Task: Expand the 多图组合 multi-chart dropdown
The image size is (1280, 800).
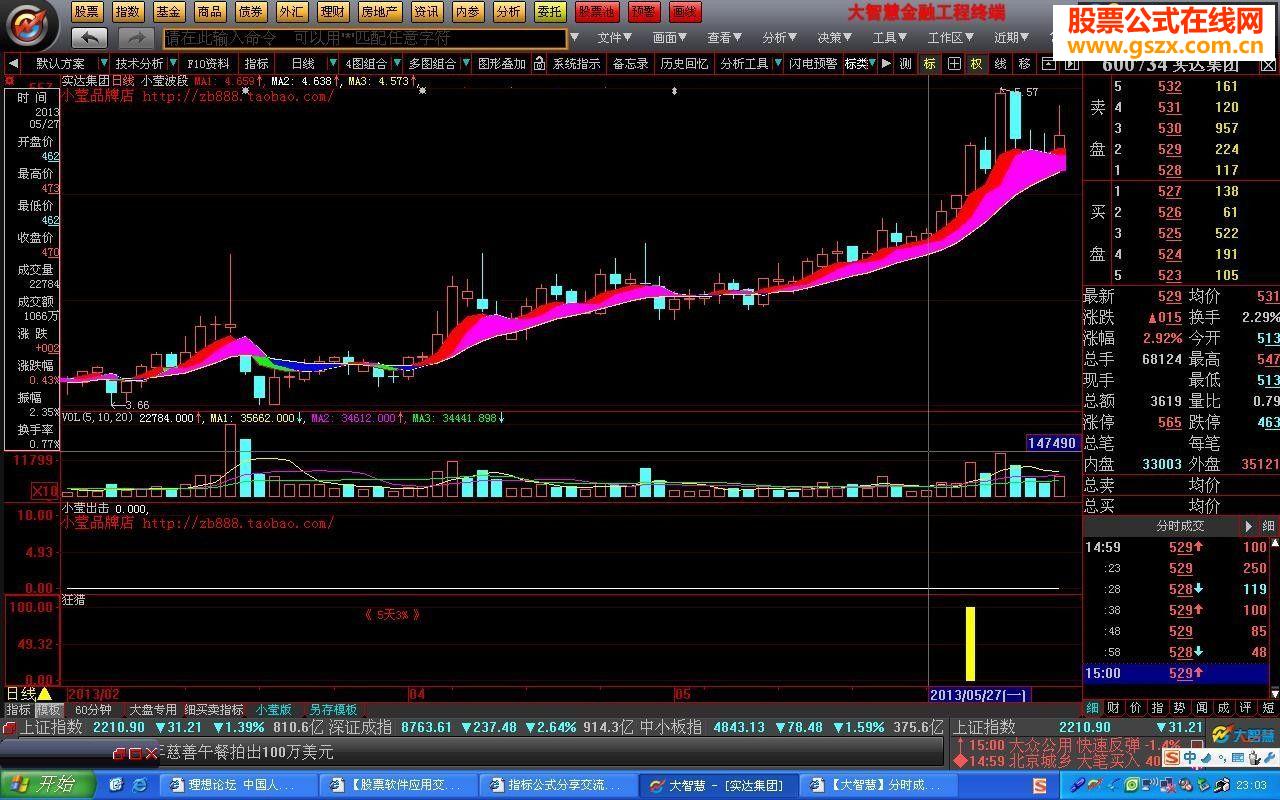Action: (x=465, y=63)
